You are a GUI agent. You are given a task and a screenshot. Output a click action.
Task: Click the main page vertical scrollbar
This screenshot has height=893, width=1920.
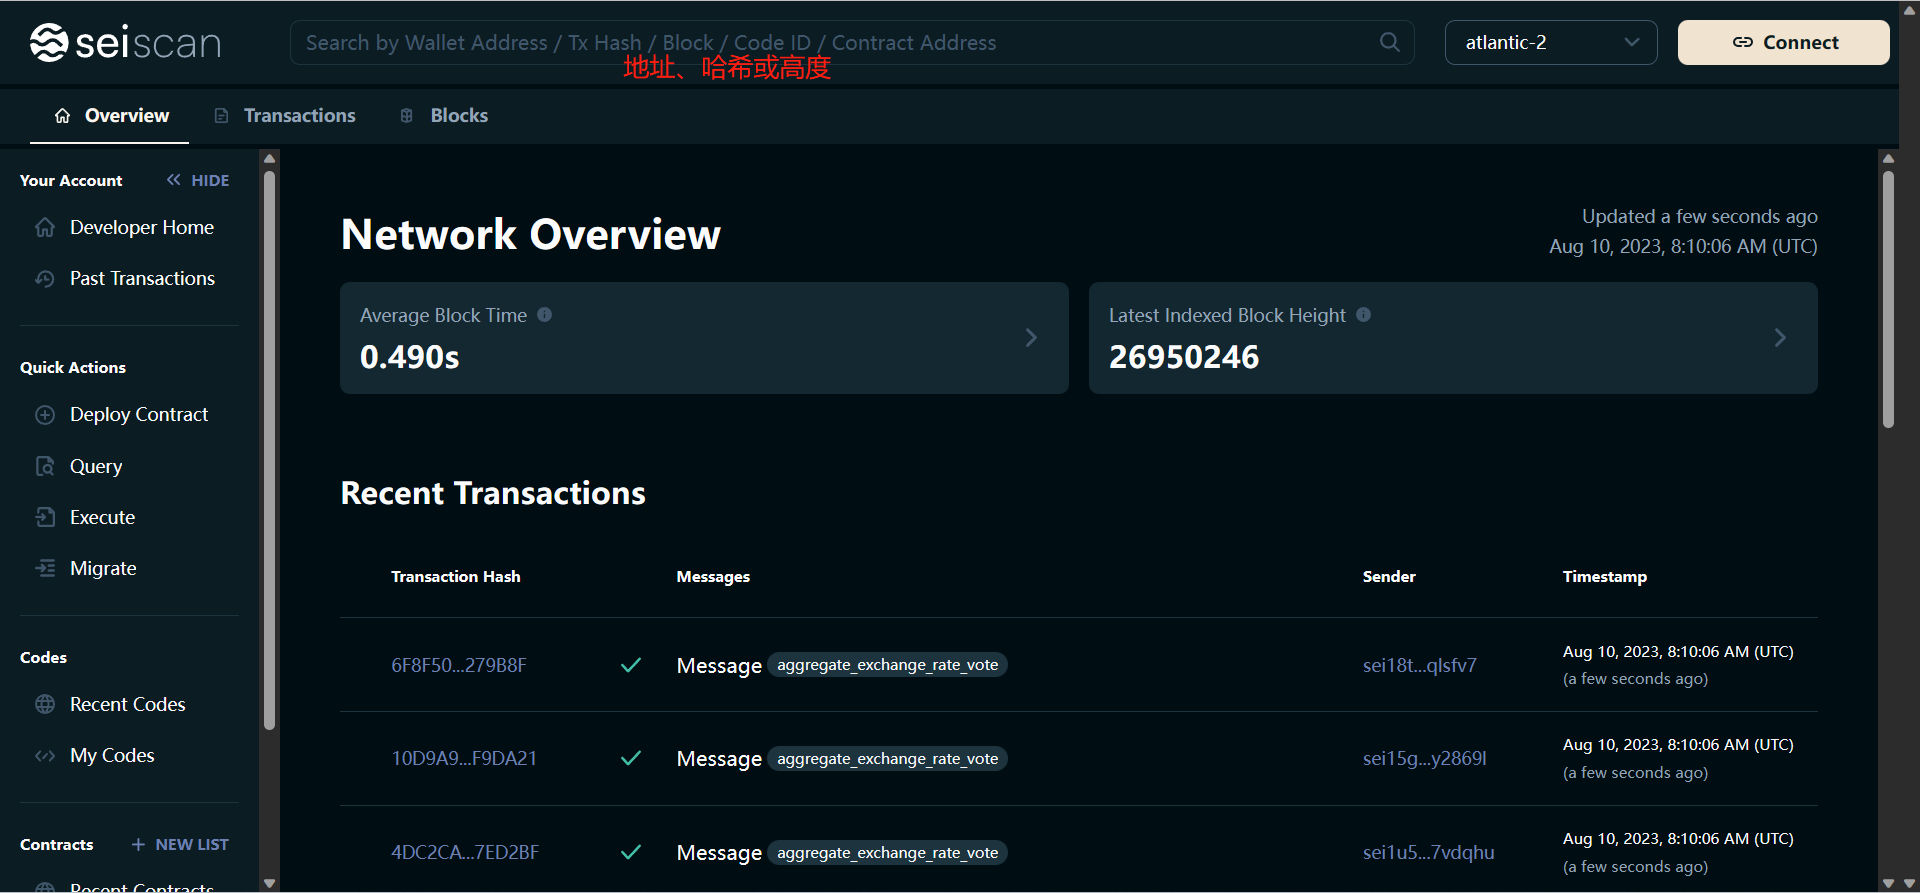click(1888, 300)
